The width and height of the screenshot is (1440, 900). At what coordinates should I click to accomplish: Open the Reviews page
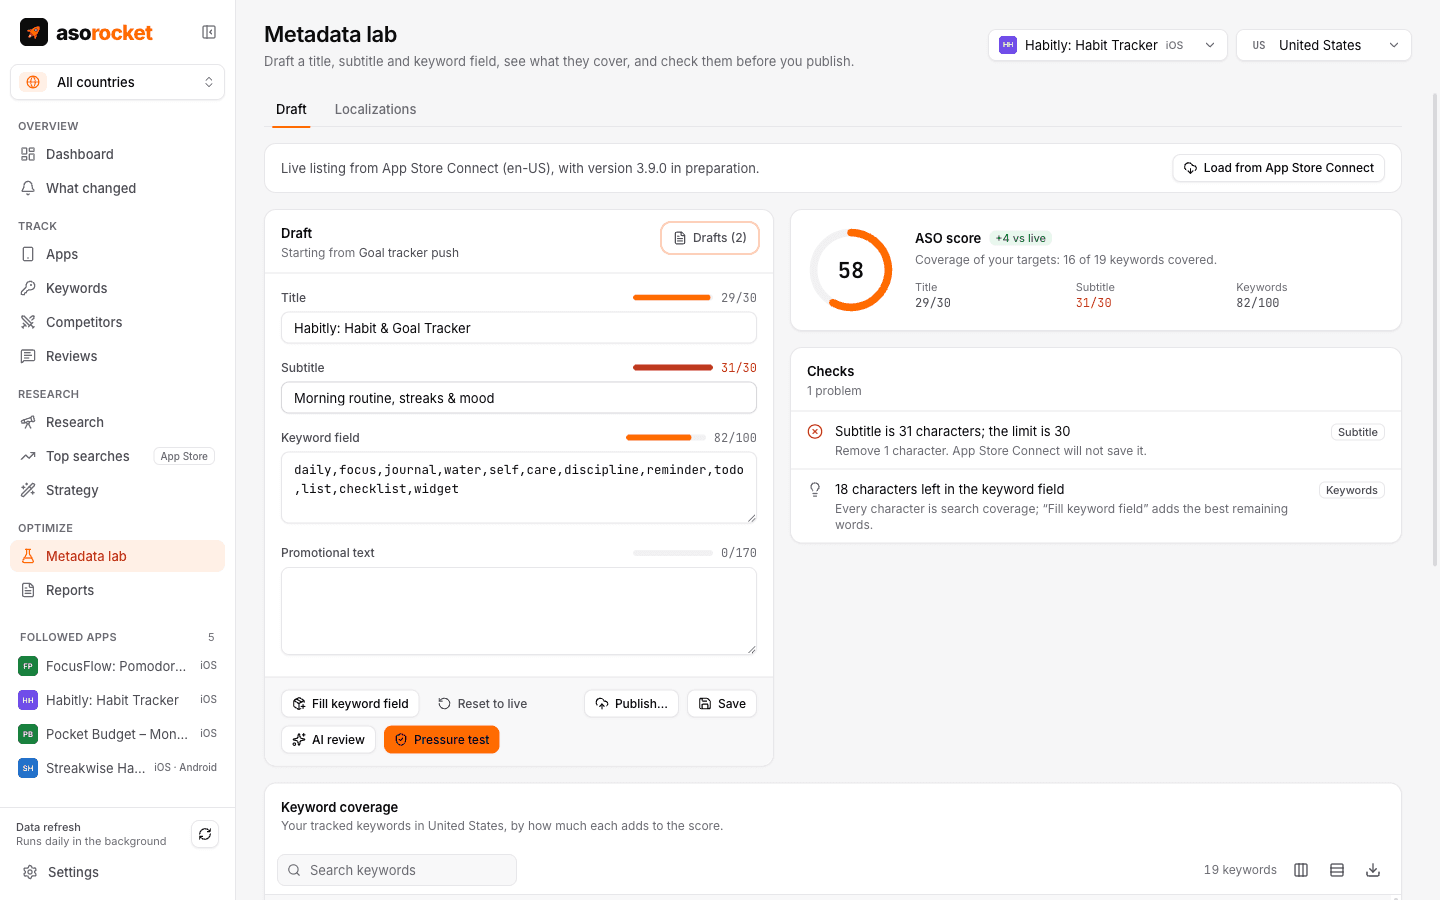(117, 356)
